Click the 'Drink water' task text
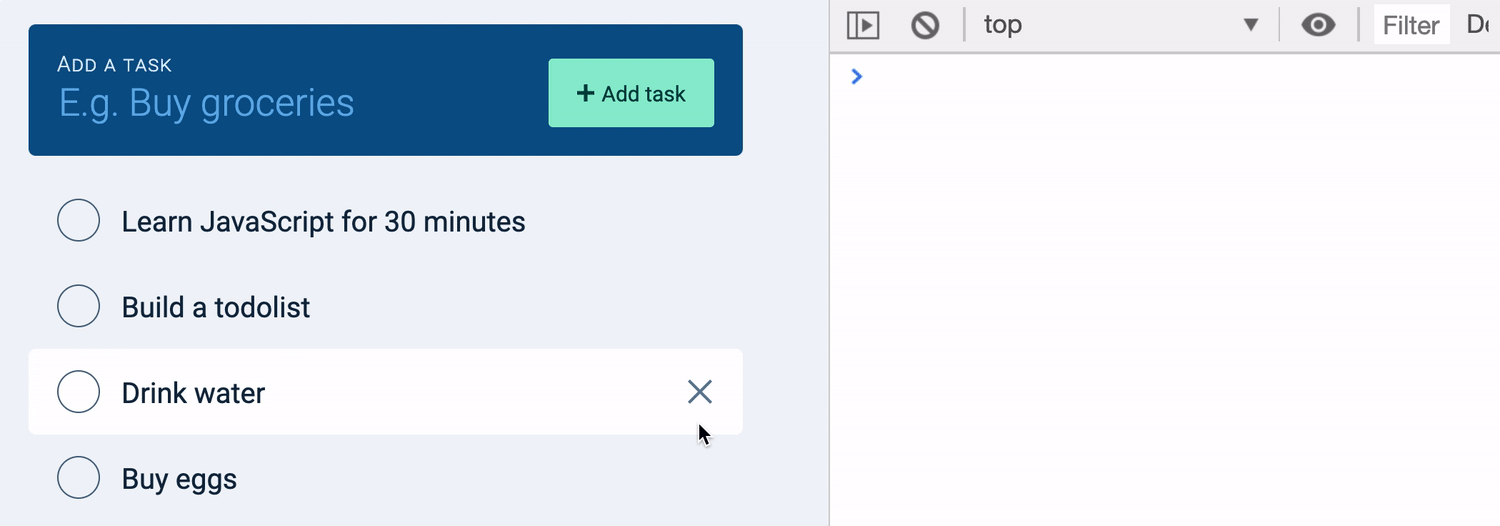This screenshot has width=1500, height=526. pyautogui.click(x=193, y=393)
